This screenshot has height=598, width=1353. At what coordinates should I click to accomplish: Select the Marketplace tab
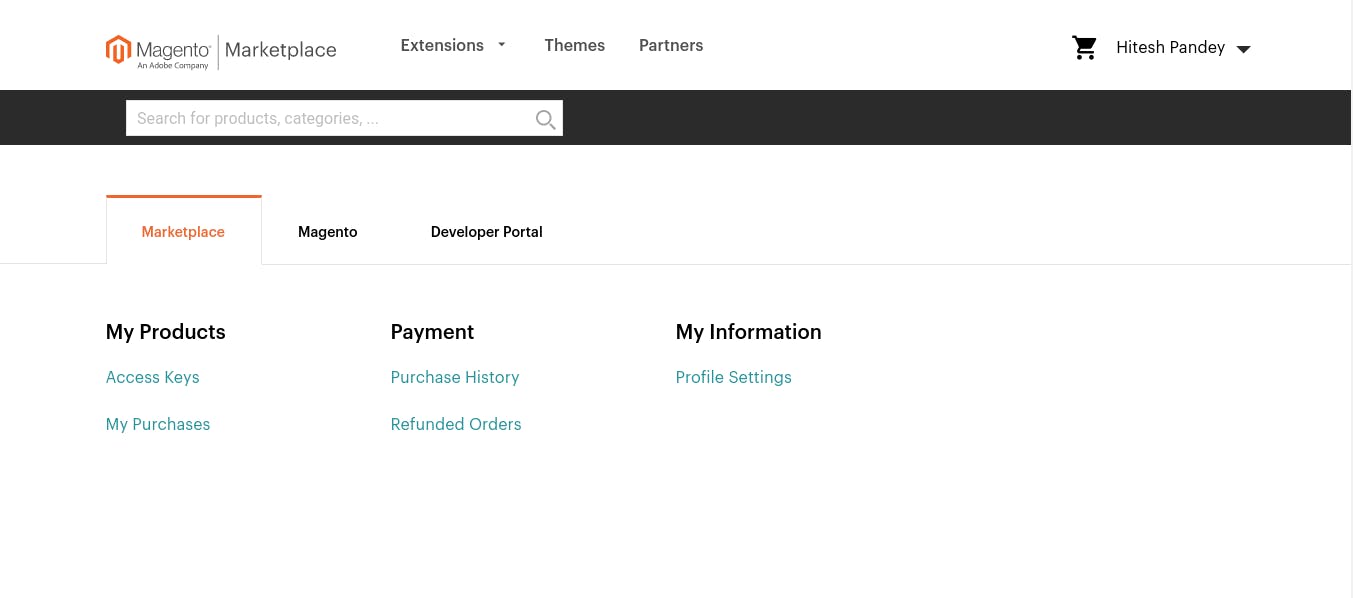[183, 232]
